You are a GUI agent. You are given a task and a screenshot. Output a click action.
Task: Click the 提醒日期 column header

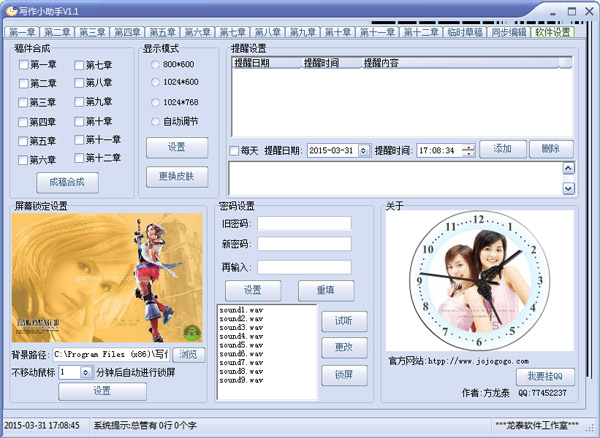266,63
